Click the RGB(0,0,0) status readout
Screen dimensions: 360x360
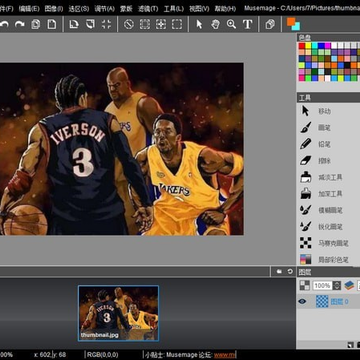pyautogui.click(x=103, y=355)
